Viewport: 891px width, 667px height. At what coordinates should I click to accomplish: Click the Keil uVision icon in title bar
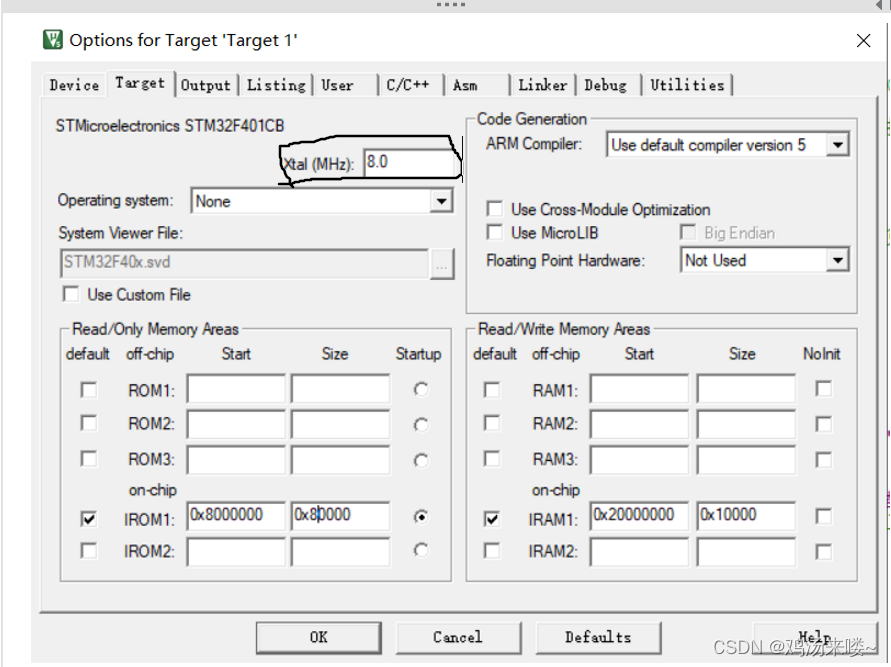point(53,40)
